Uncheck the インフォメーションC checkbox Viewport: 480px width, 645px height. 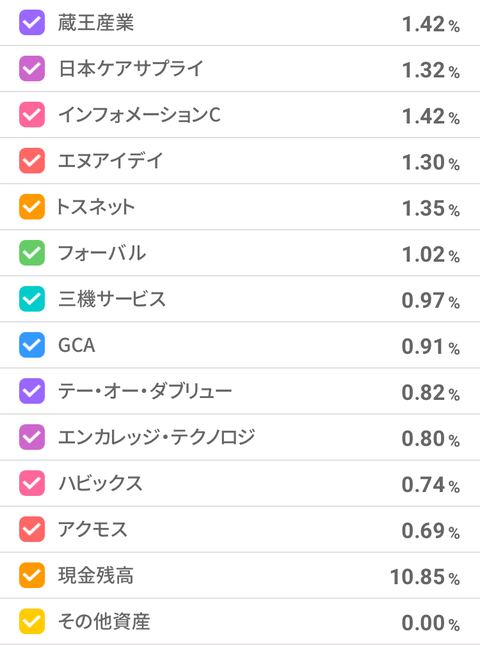click(32, 115)
